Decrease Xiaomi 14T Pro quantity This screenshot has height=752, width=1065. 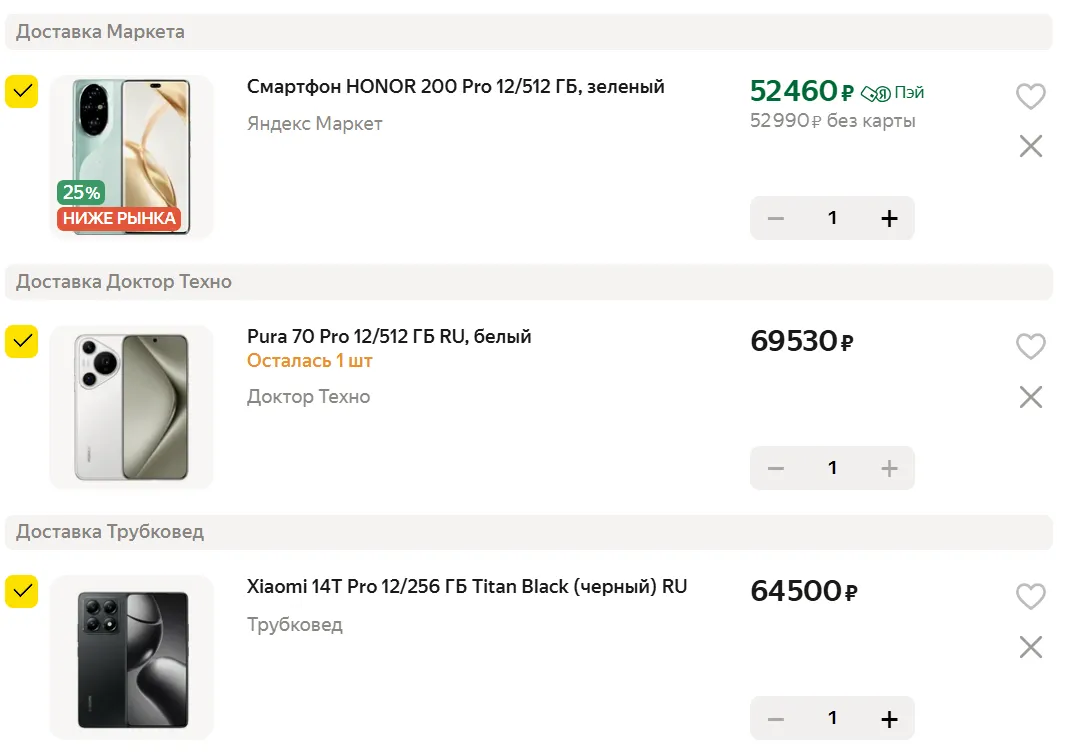tap(776, 718)
